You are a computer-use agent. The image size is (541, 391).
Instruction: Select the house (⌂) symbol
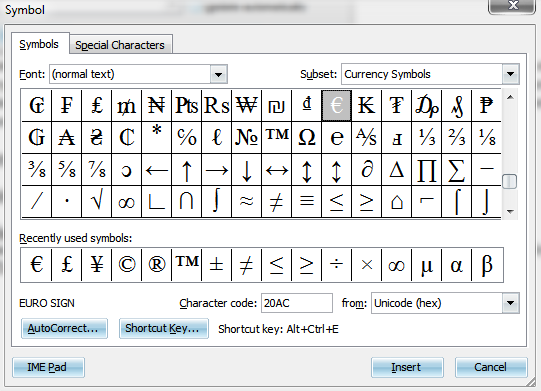coord(396,202)
